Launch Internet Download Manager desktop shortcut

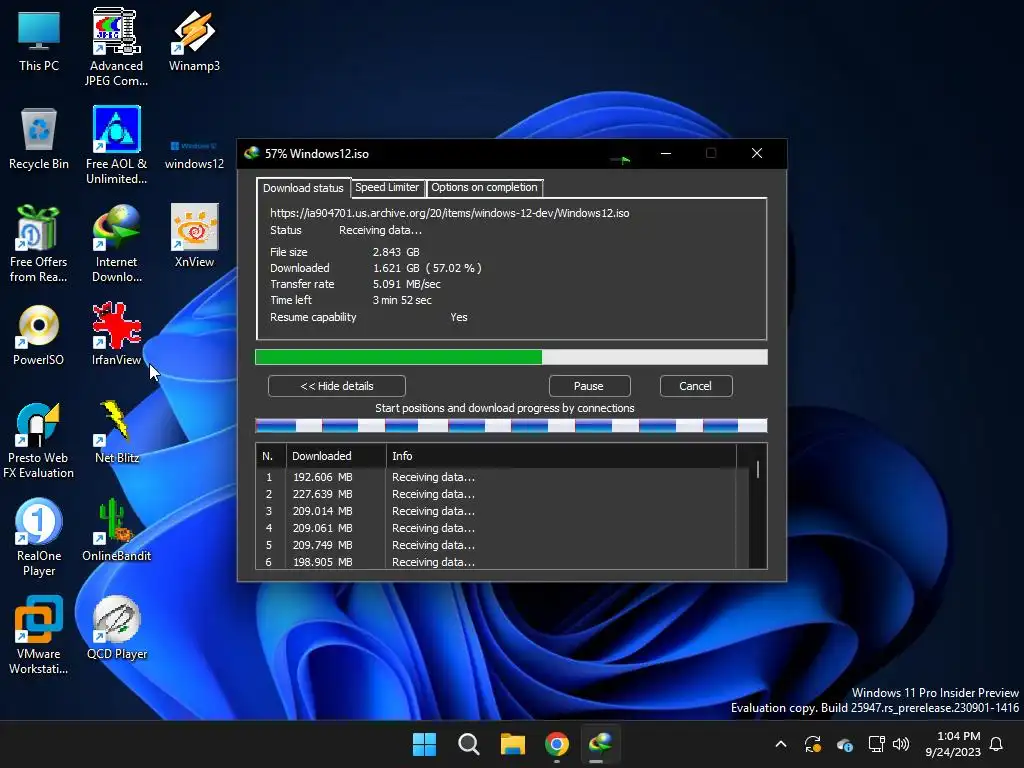(x=116, y=243)
